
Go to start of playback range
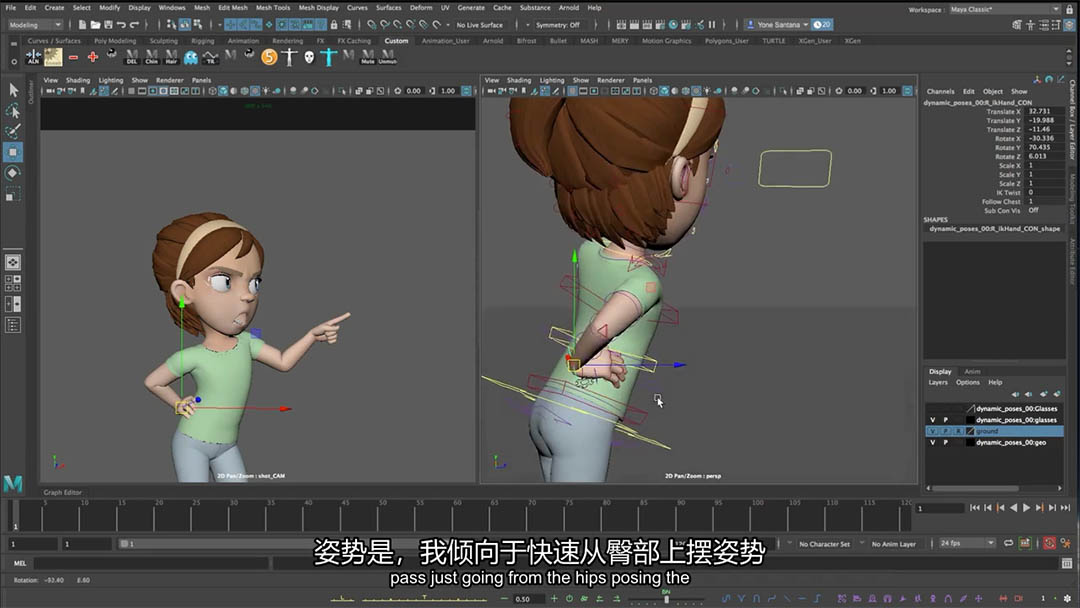coord(975,508)
